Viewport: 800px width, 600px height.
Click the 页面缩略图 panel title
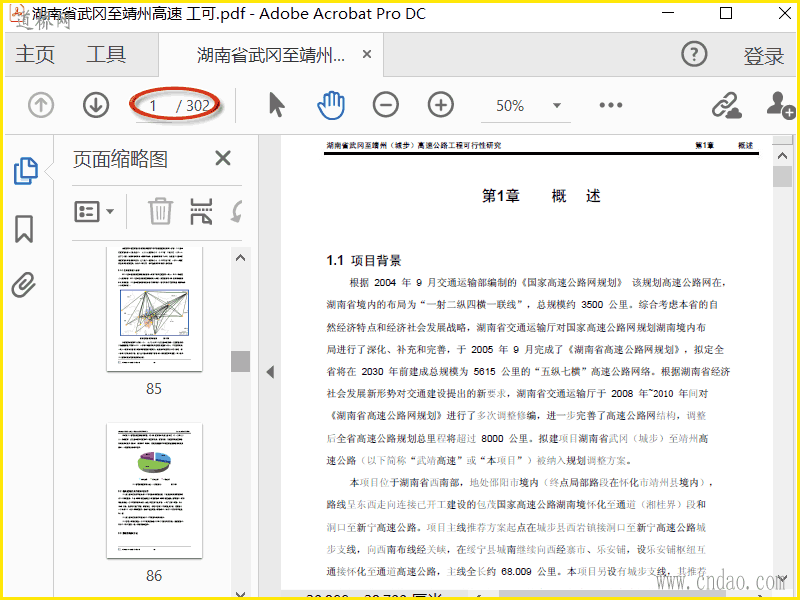pos(120,159)
